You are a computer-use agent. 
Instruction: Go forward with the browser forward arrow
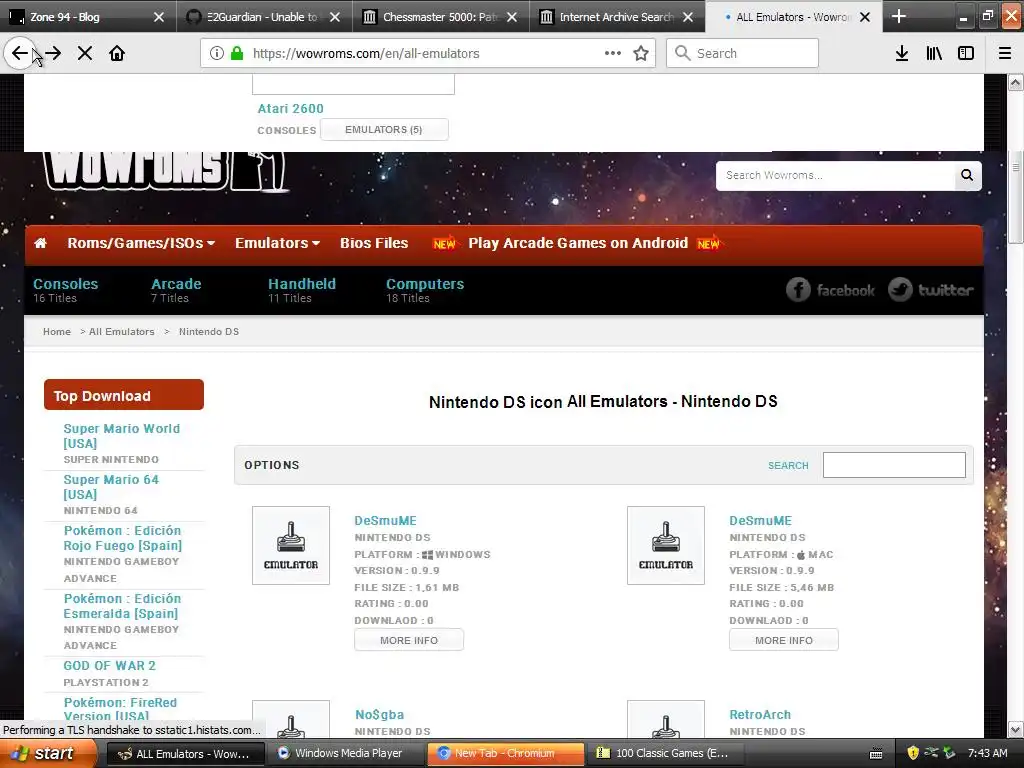click(x=54, y=53)
